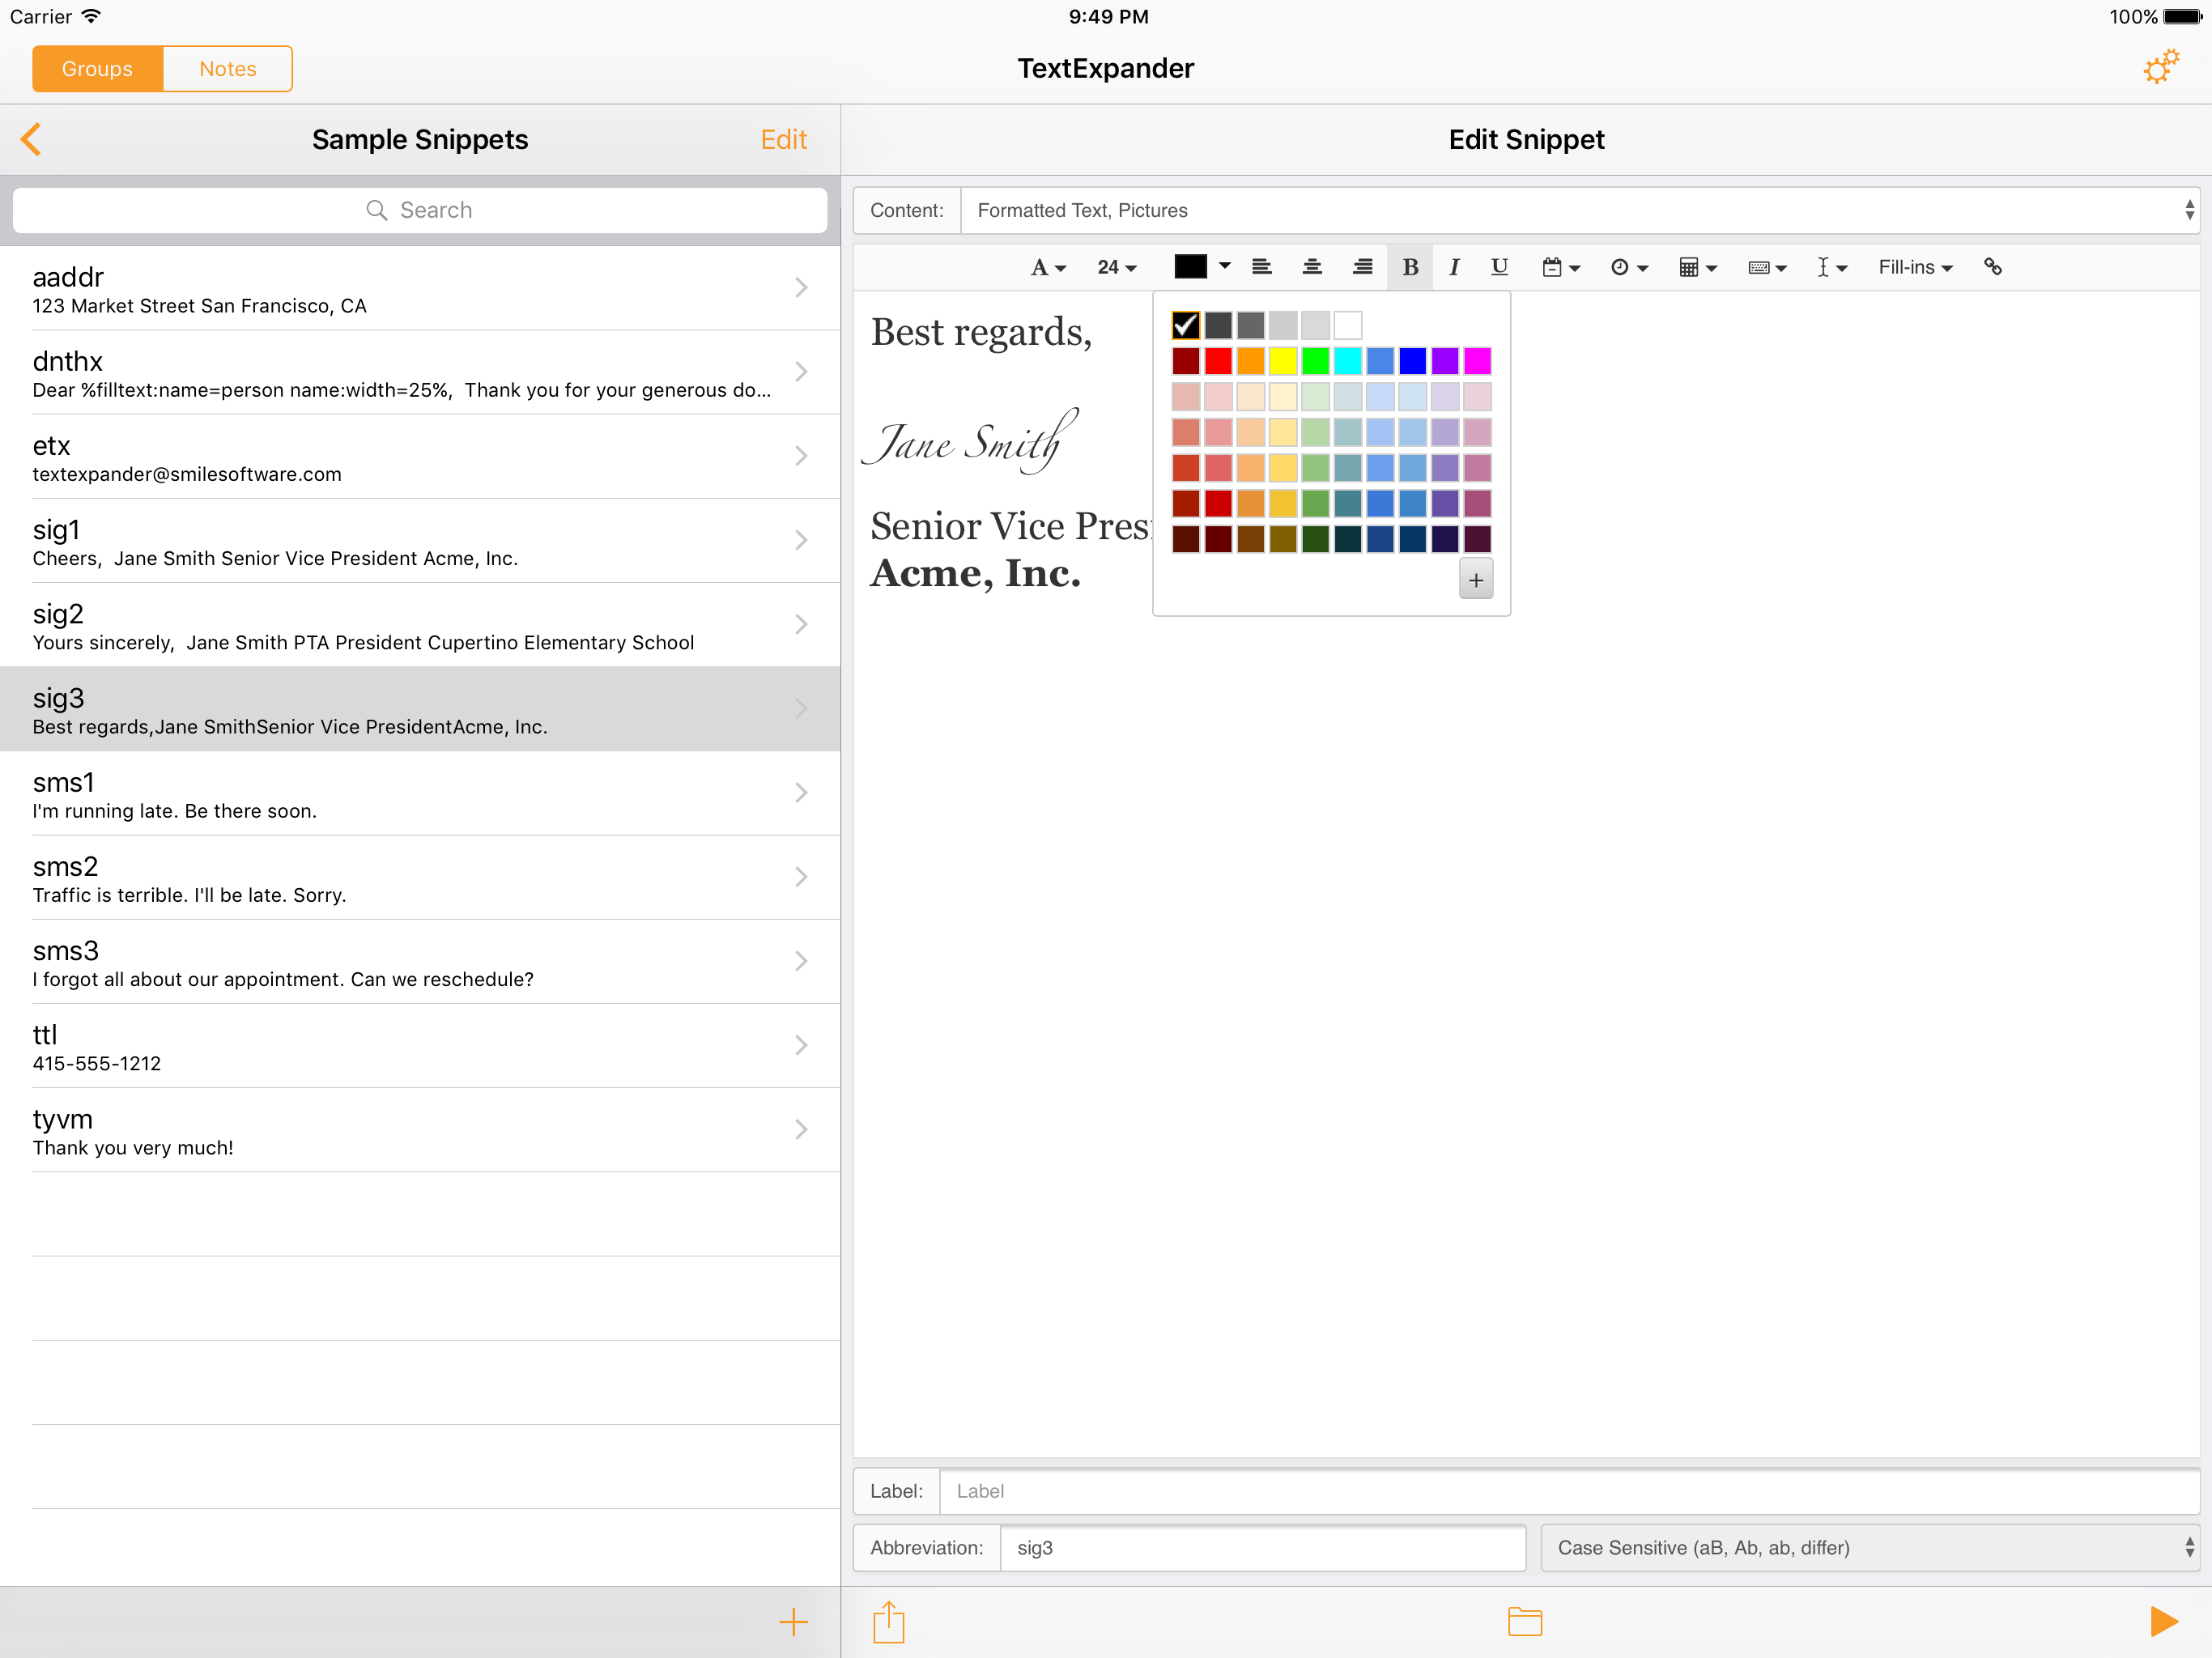Click the insert link icon in toolbar
Screen dimensions: 2212x1658
[x=1992, y=267]
